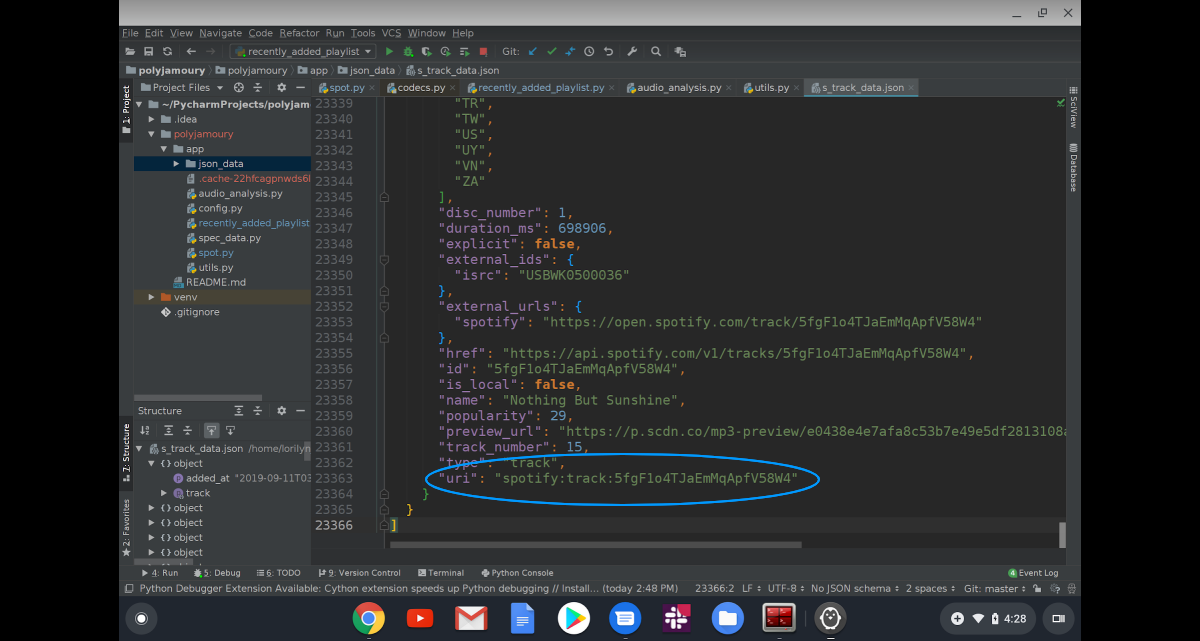Click Run with Coverage icon
The height and width of the screenshot is (641, 1200).
[427, 51]
